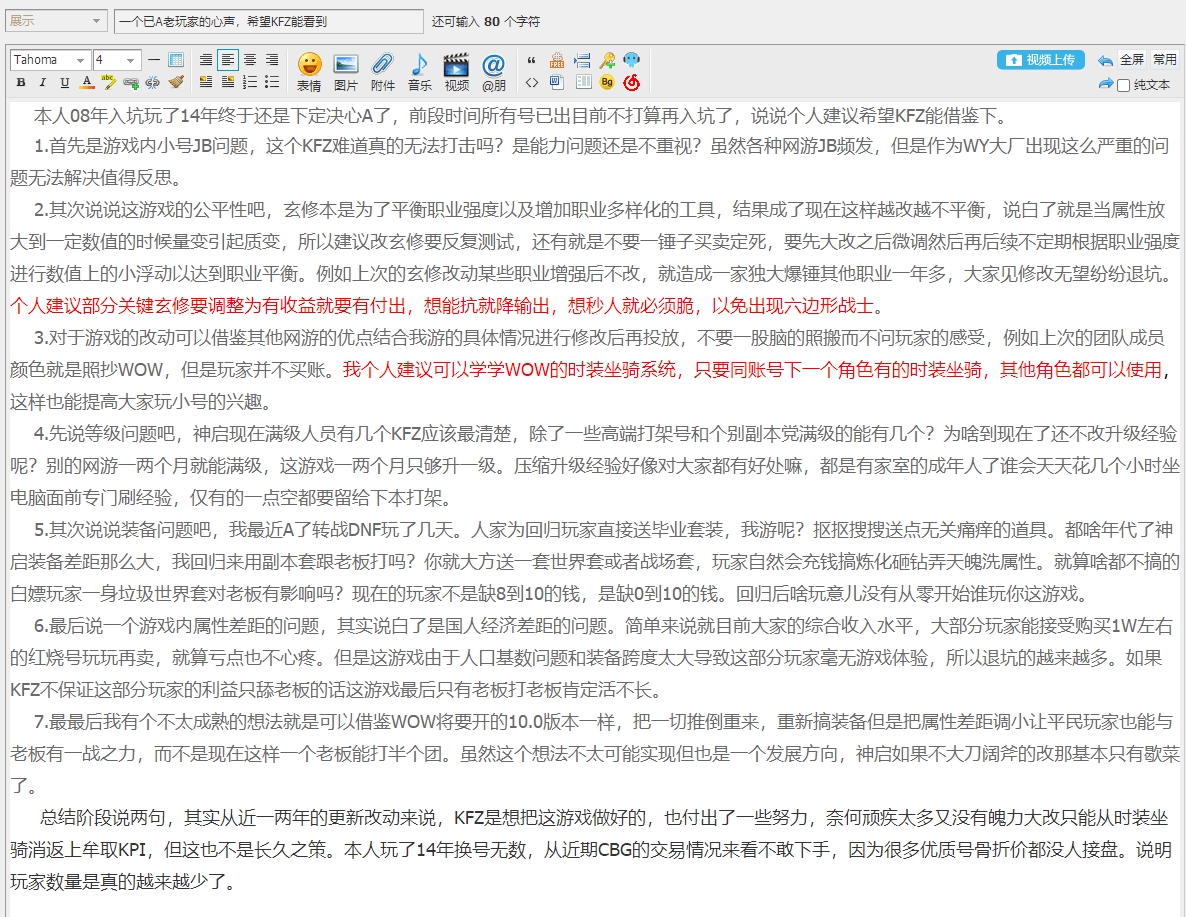Add an 附件 attachment
The image size is (1186, 917).
tap(383, 72)
